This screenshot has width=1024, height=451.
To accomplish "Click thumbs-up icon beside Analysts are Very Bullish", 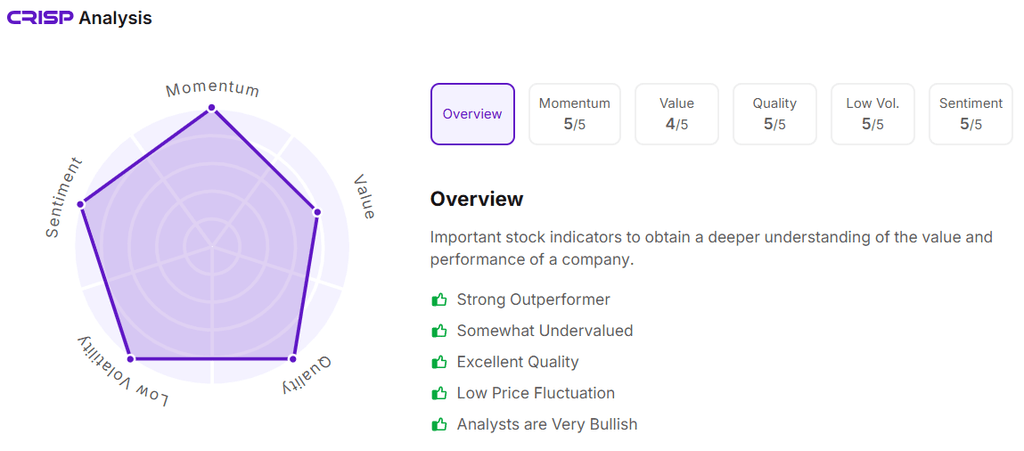I will pyautogui.click(x=438, y=424).
